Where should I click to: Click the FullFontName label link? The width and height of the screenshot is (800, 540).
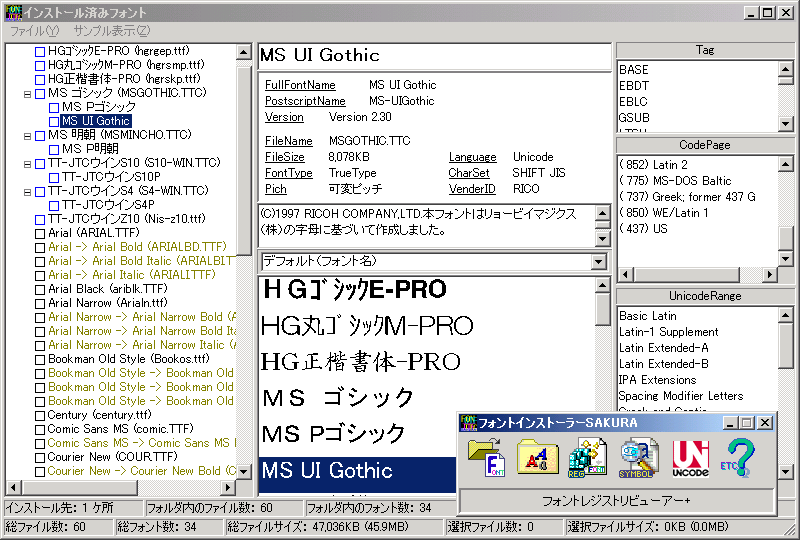pyautogui.click(x=300, y=85)
